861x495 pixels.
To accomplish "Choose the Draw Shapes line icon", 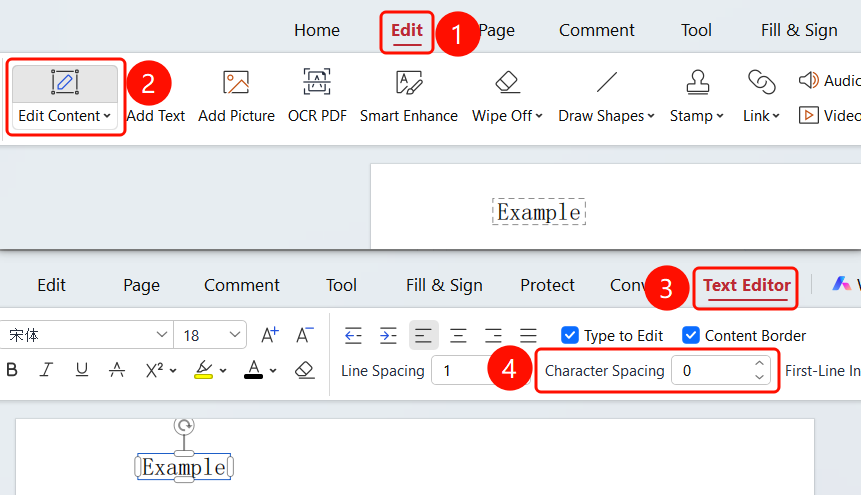I will 607,82.
